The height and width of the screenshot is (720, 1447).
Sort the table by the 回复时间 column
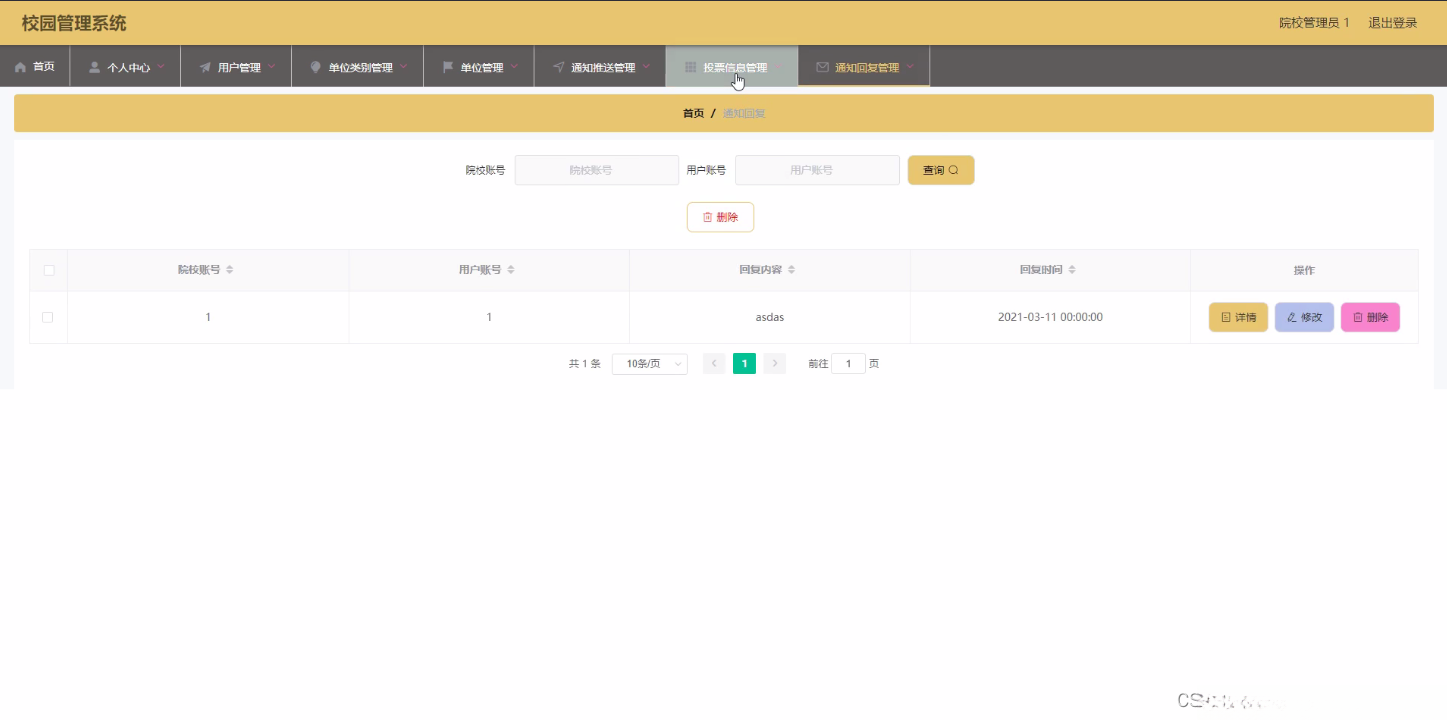tap(1072, 270)
